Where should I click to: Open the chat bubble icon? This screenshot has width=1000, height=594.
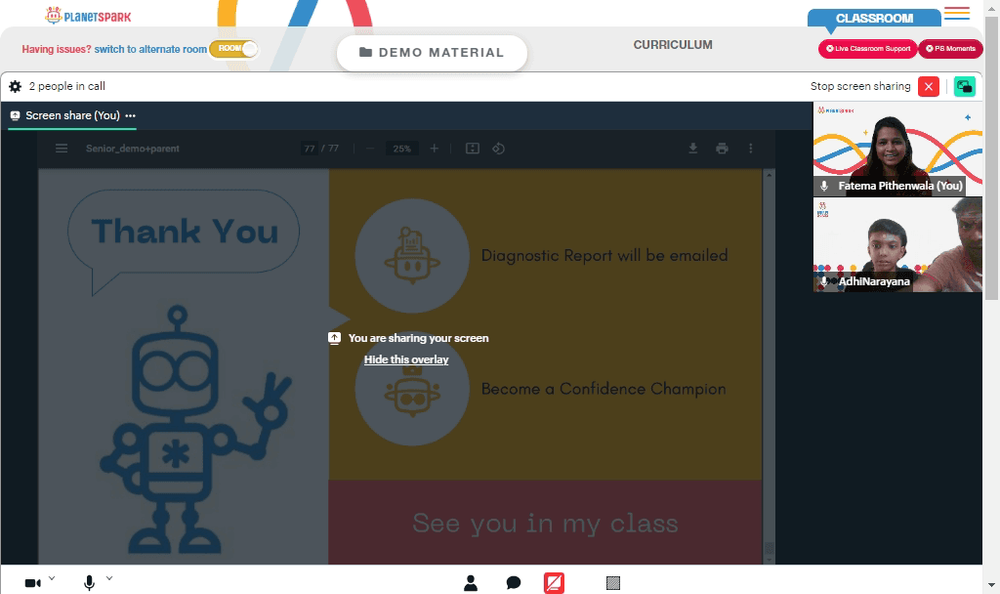tap(513, 583)
